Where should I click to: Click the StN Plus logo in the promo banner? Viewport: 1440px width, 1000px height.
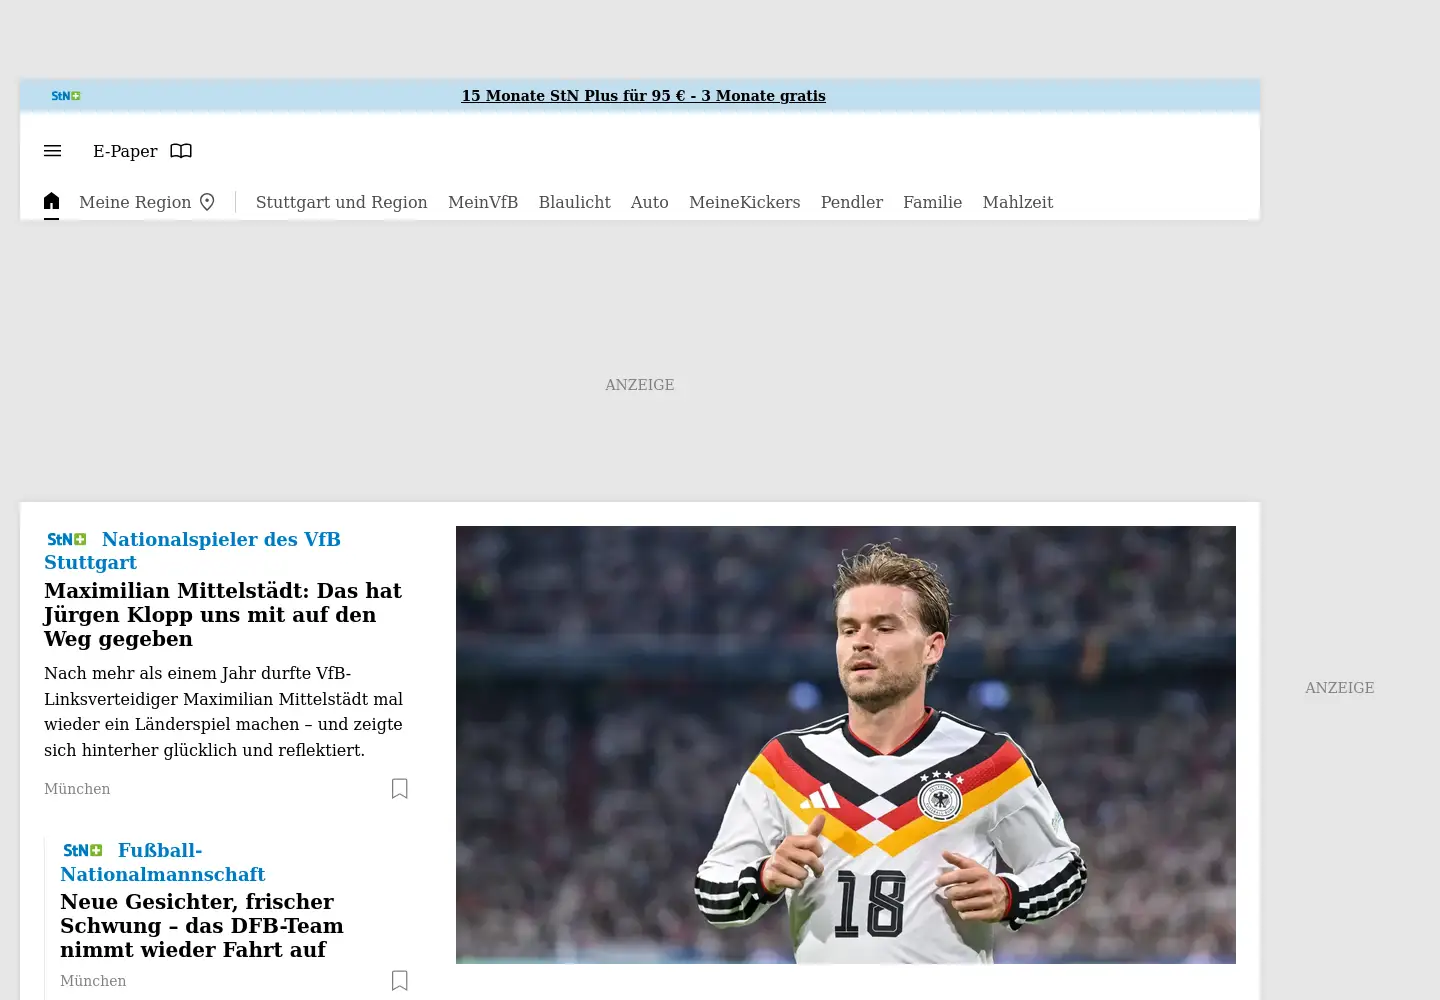pyautogui.click(x=66, y=96)
